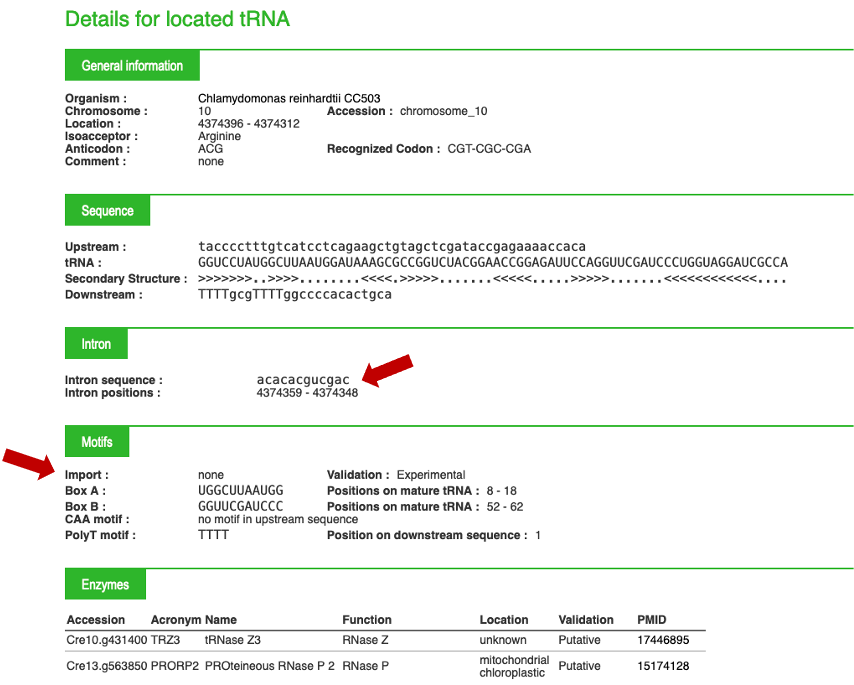Open the Intron section header
The height and width of the screenshot is (685, 854).
click(96, 344)
